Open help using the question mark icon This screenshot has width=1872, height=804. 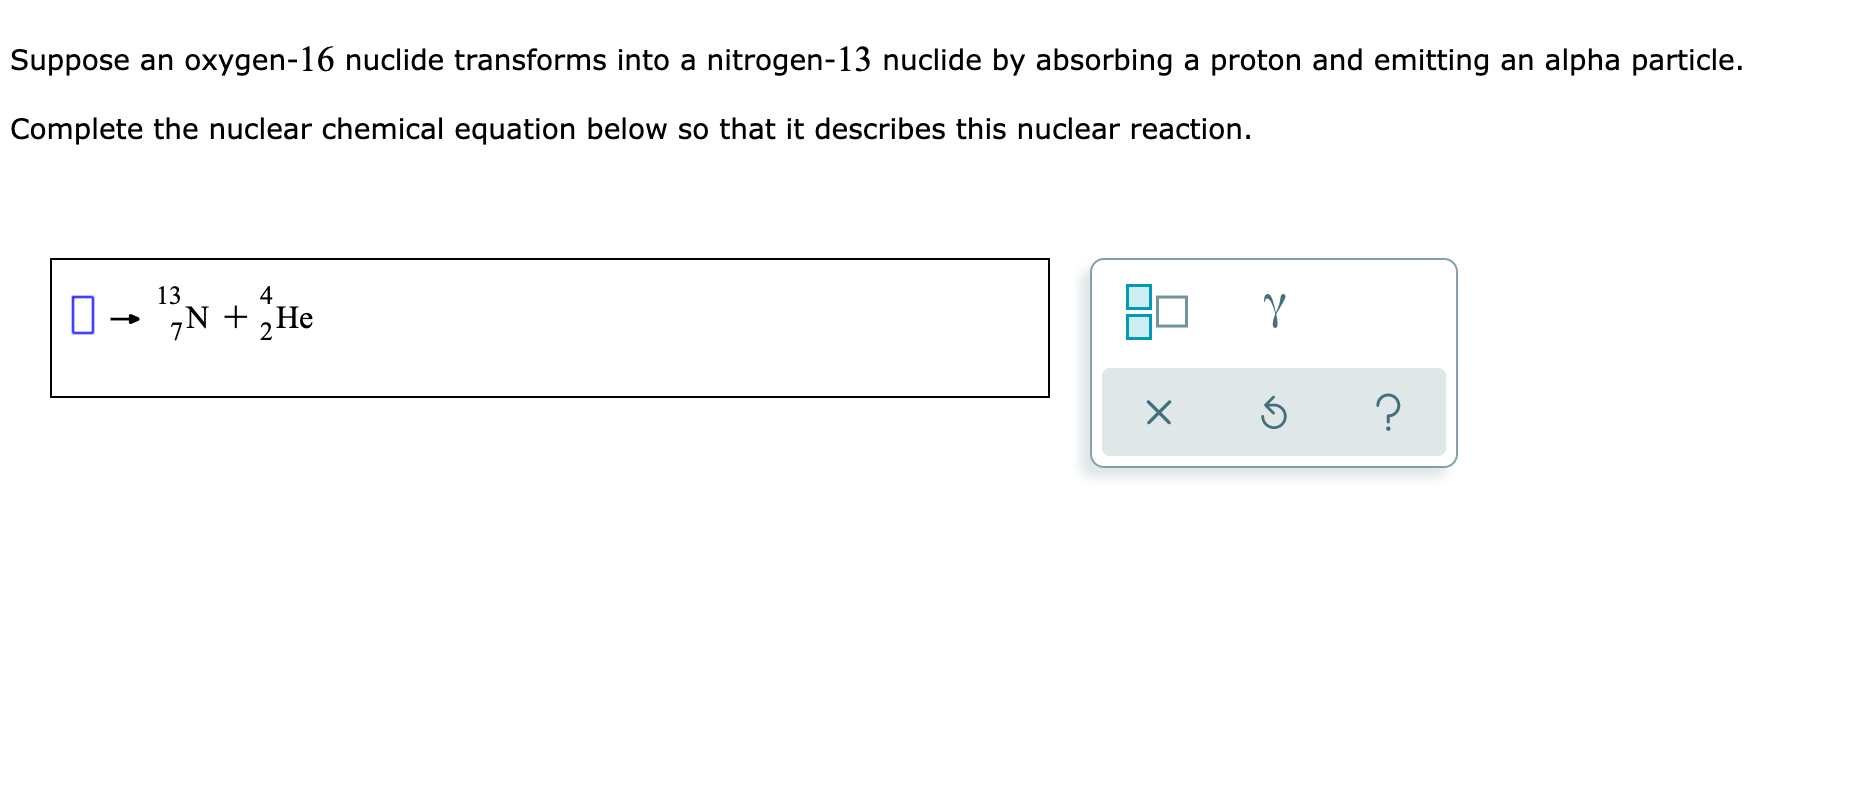pyautogui.click(x=1390, y=414)
